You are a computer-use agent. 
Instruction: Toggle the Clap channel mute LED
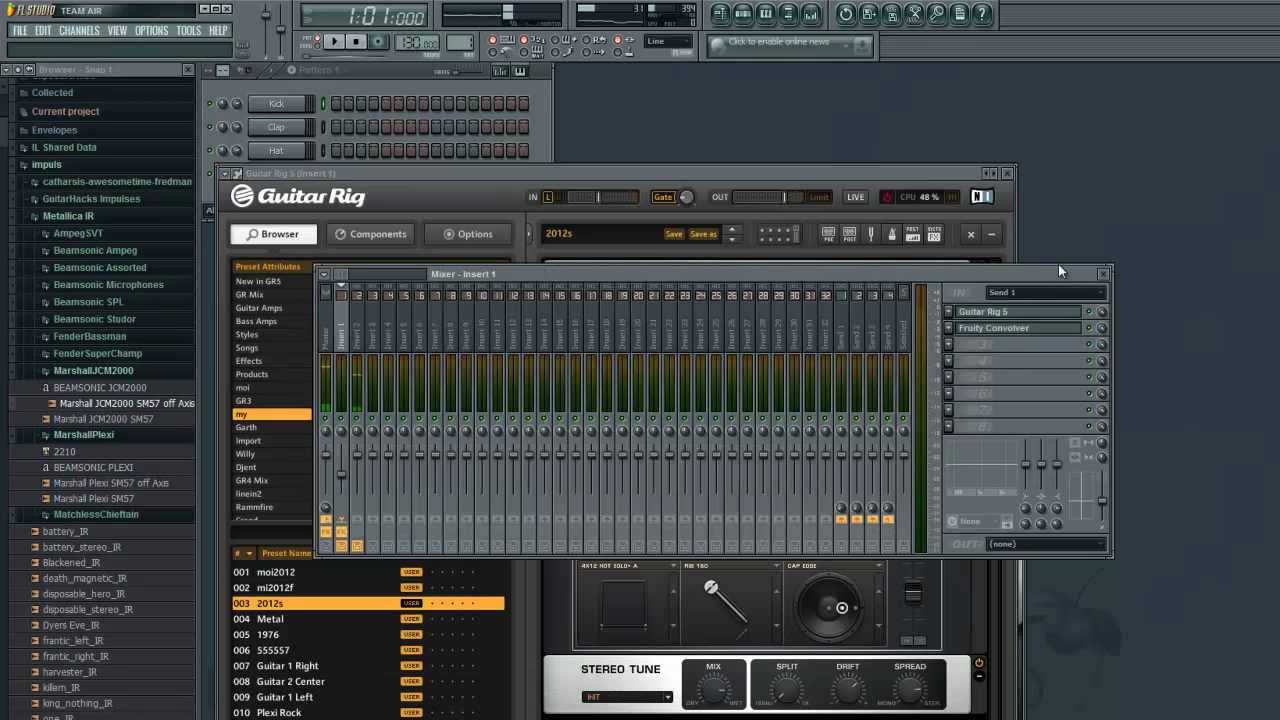210,127
